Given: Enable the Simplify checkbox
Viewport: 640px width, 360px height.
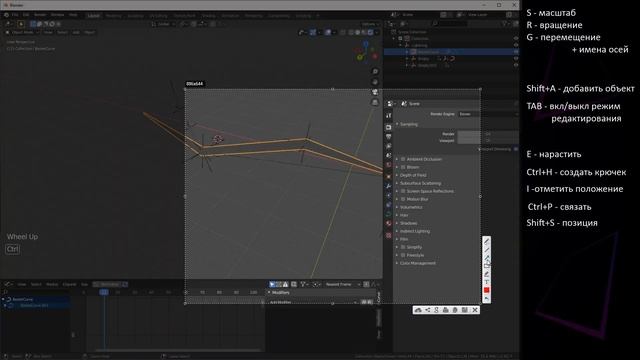Looking at the screenshot, I should [x=403, y=247].
